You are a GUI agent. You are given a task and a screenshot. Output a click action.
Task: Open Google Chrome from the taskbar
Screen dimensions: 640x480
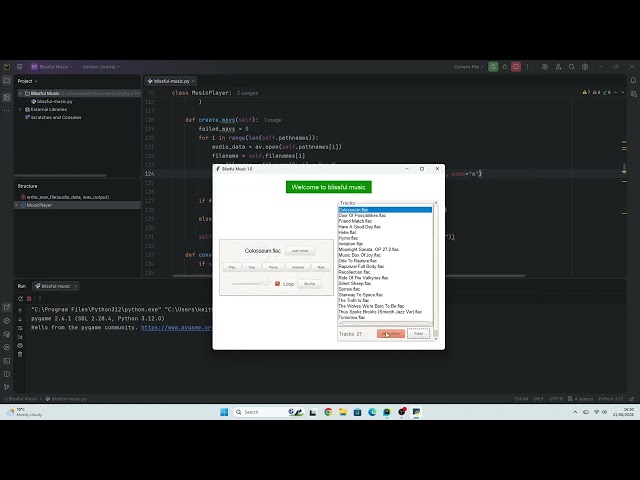328,412
